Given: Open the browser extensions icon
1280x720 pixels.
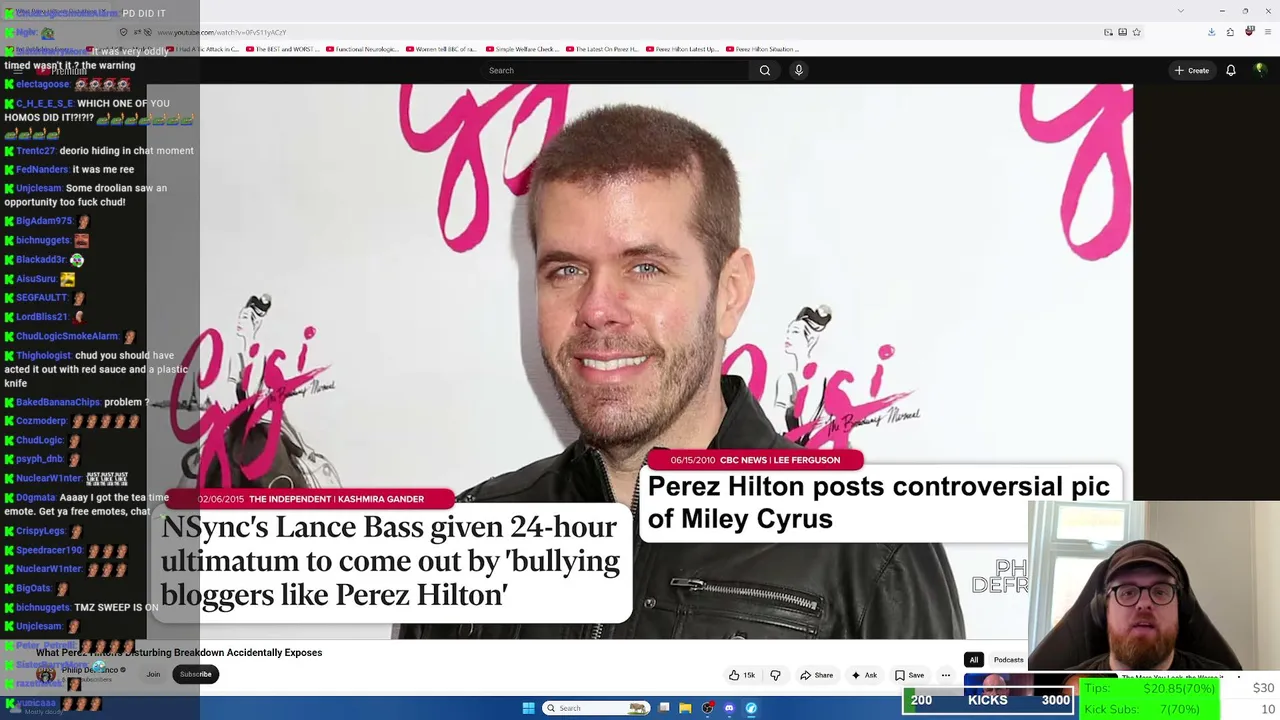Looking at the screenshot, I should (1230, 32).
